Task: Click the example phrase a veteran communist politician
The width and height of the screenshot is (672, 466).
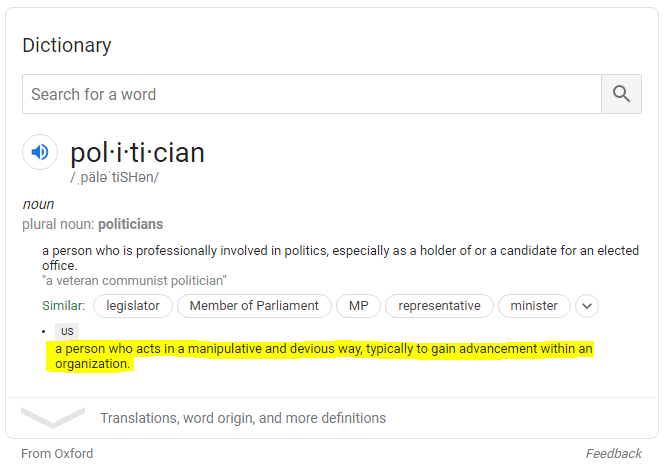Action: [x=134, y=281]
